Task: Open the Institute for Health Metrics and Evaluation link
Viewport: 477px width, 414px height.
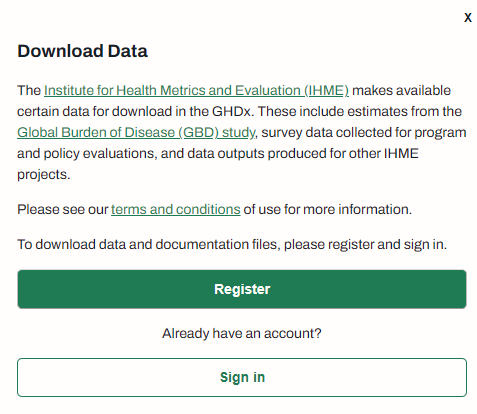Action: (x=196, y=90)
